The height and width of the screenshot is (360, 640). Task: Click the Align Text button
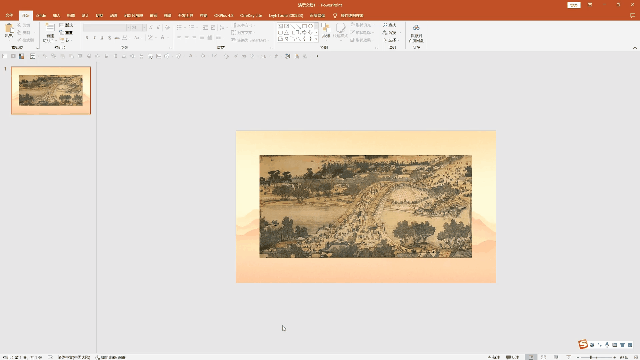coord(243,33)
